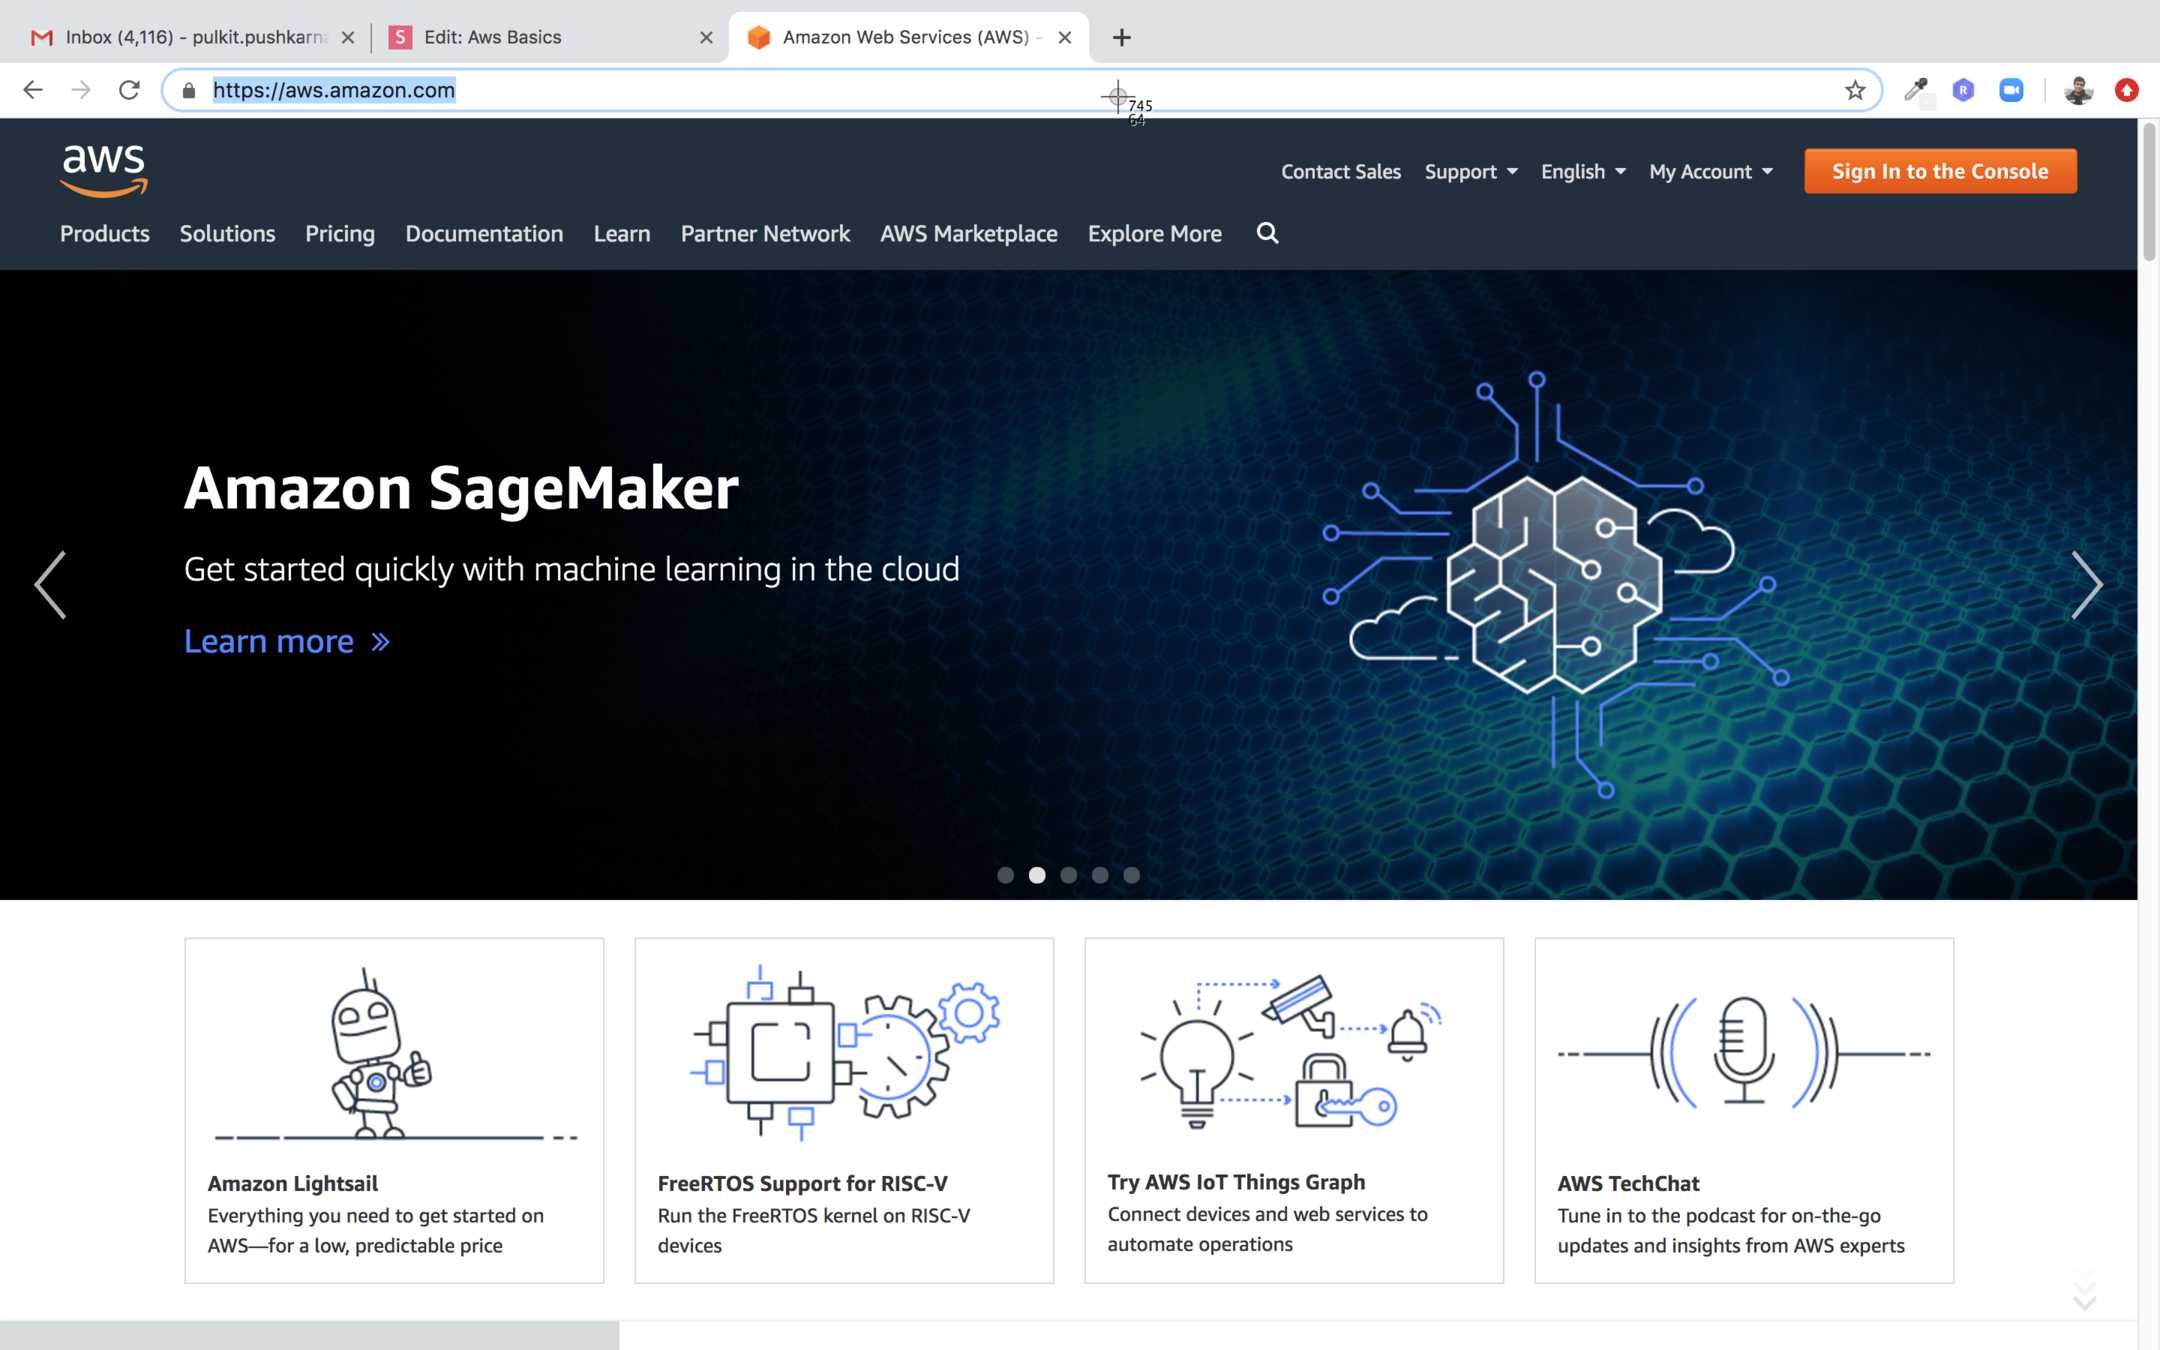Go back with browser back arrow
The height and width of the screenshot is (1350, 2160).
(33, 90)
